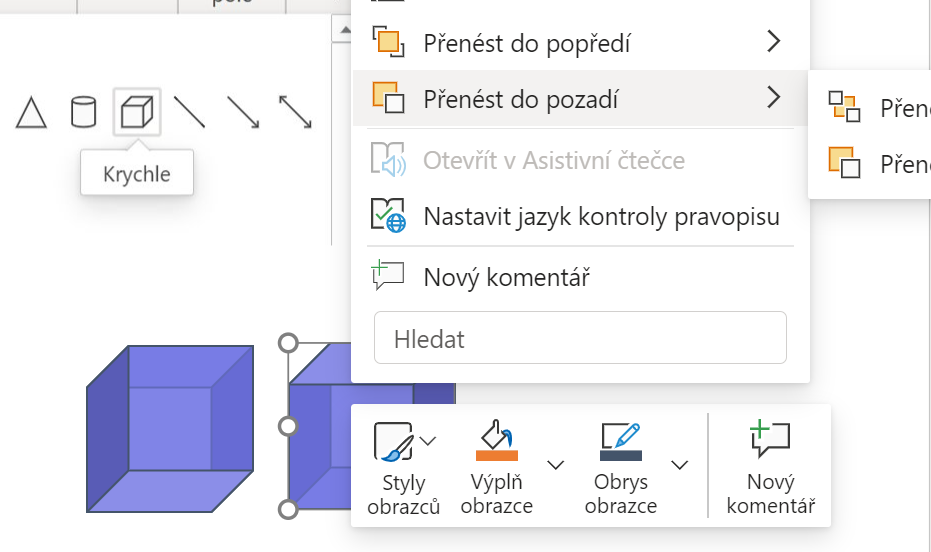Open the Výplň obrazce dropdown arrow
This screenshot has width=931, height=552.
[556, 465]
